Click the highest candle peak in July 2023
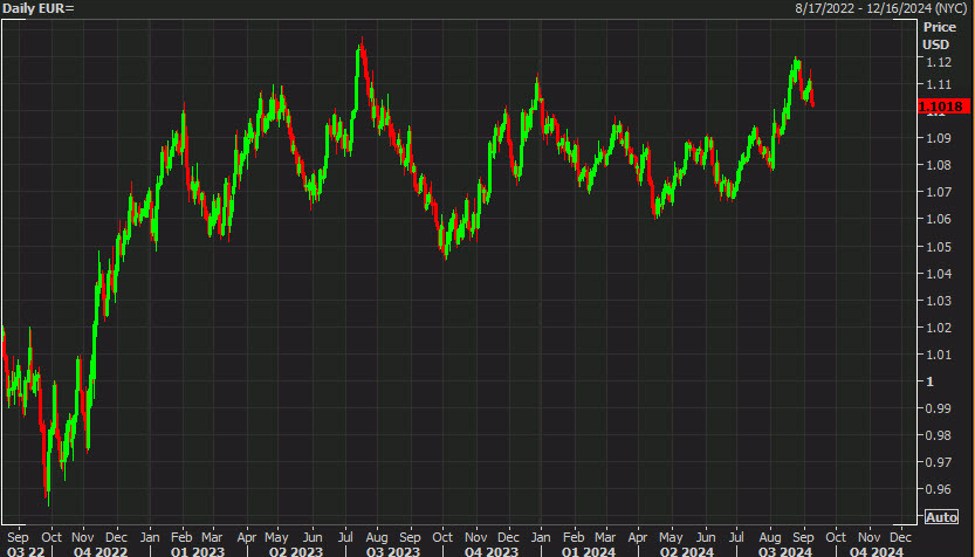975x557 pixels. 360,42
